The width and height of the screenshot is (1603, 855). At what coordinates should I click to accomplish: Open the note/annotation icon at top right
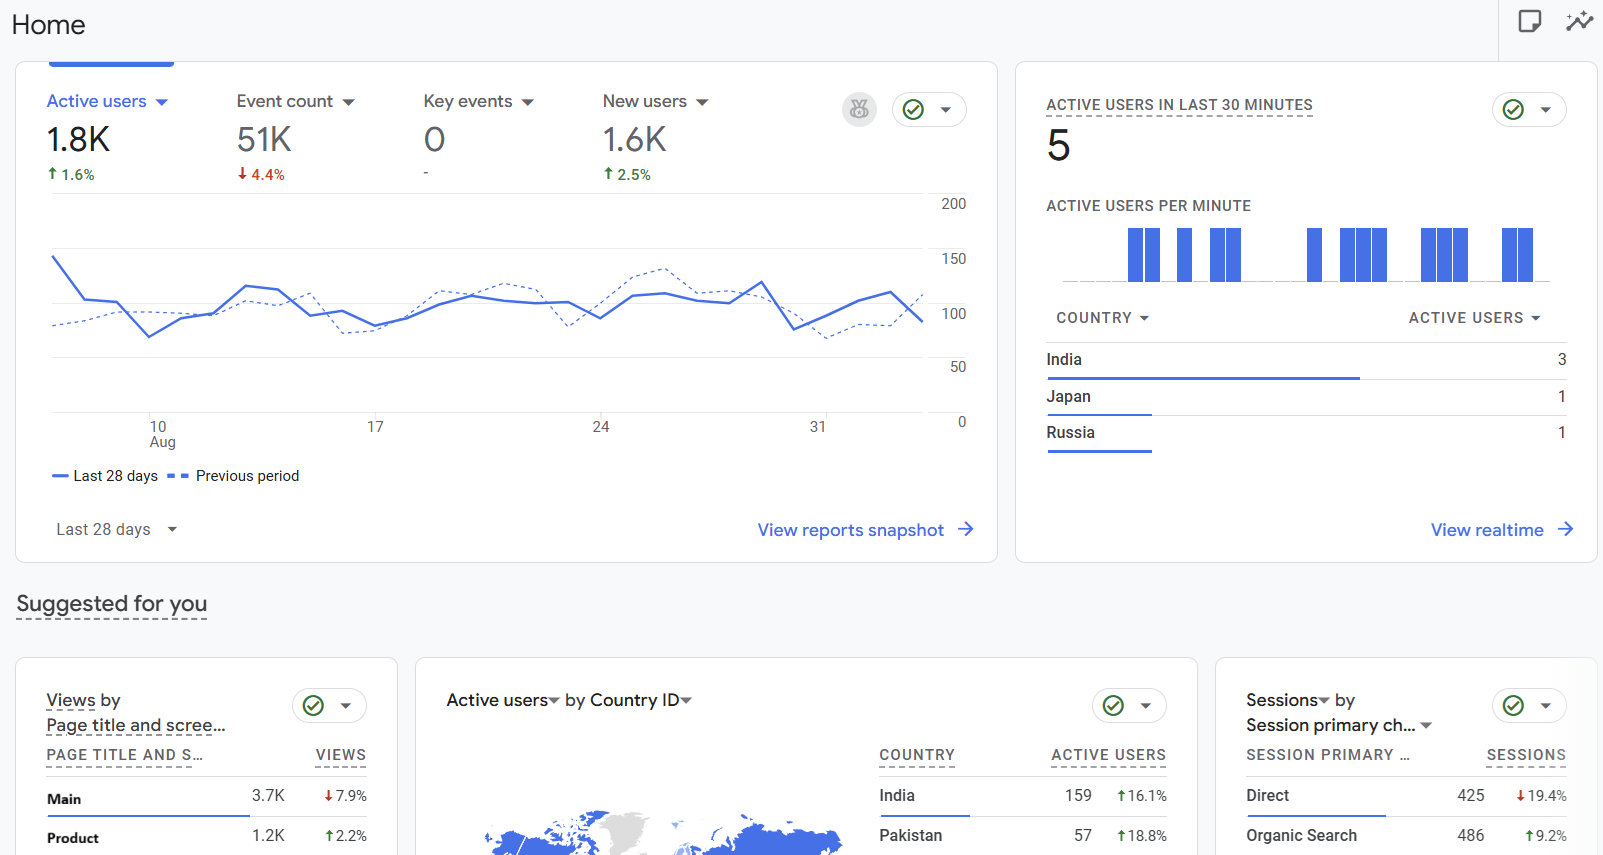[x=1529, y=21]
